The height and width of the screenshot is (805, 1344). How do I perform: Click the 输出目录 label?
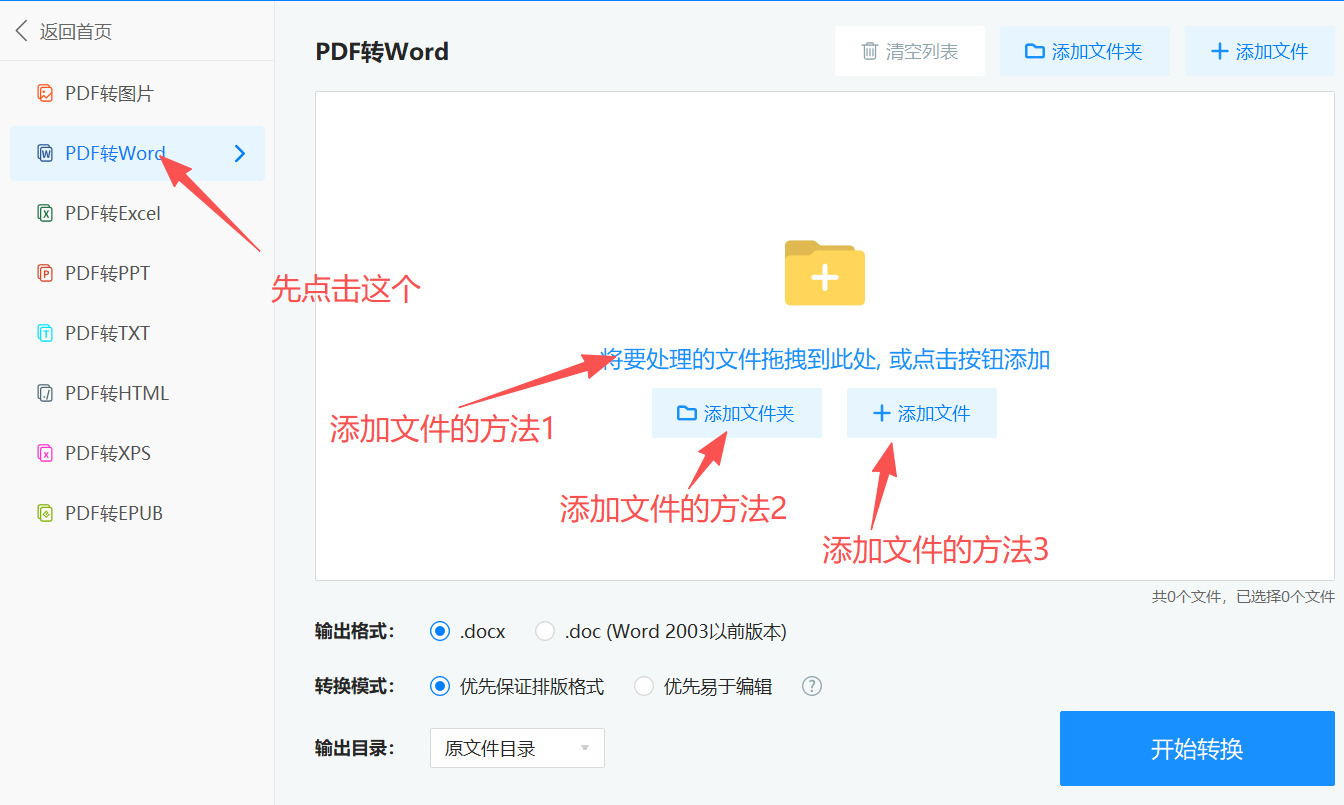click(355, 748)
